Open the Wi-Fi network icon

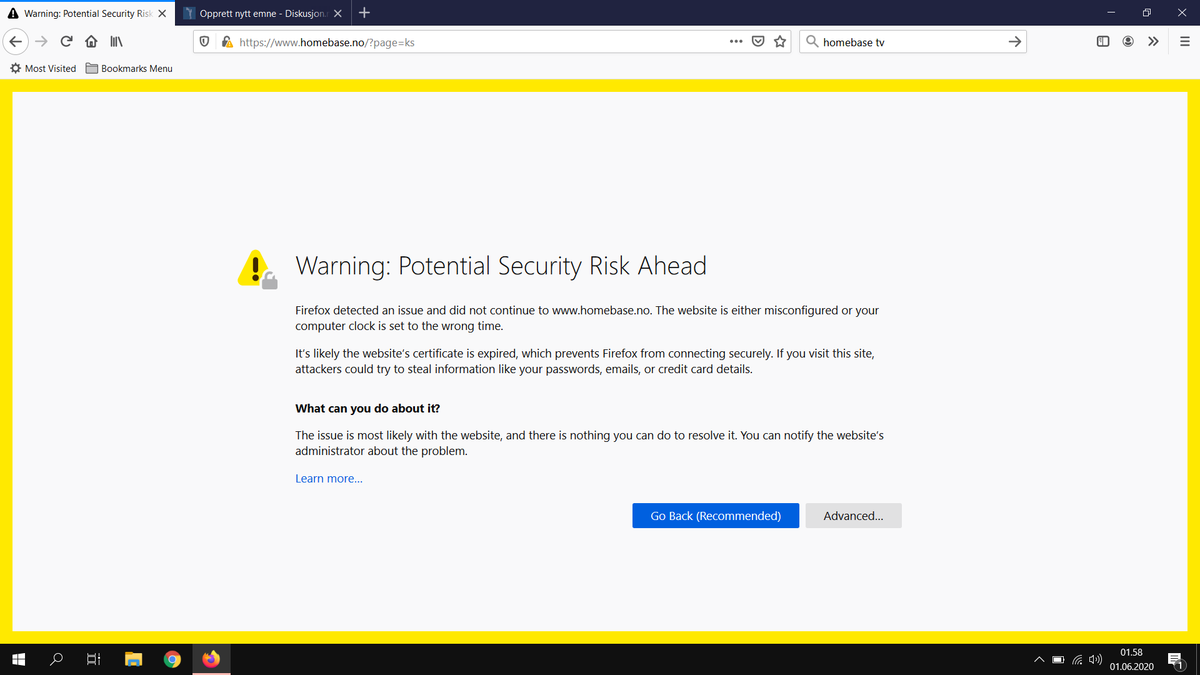pyautogui.click(x=1079, y=660)
